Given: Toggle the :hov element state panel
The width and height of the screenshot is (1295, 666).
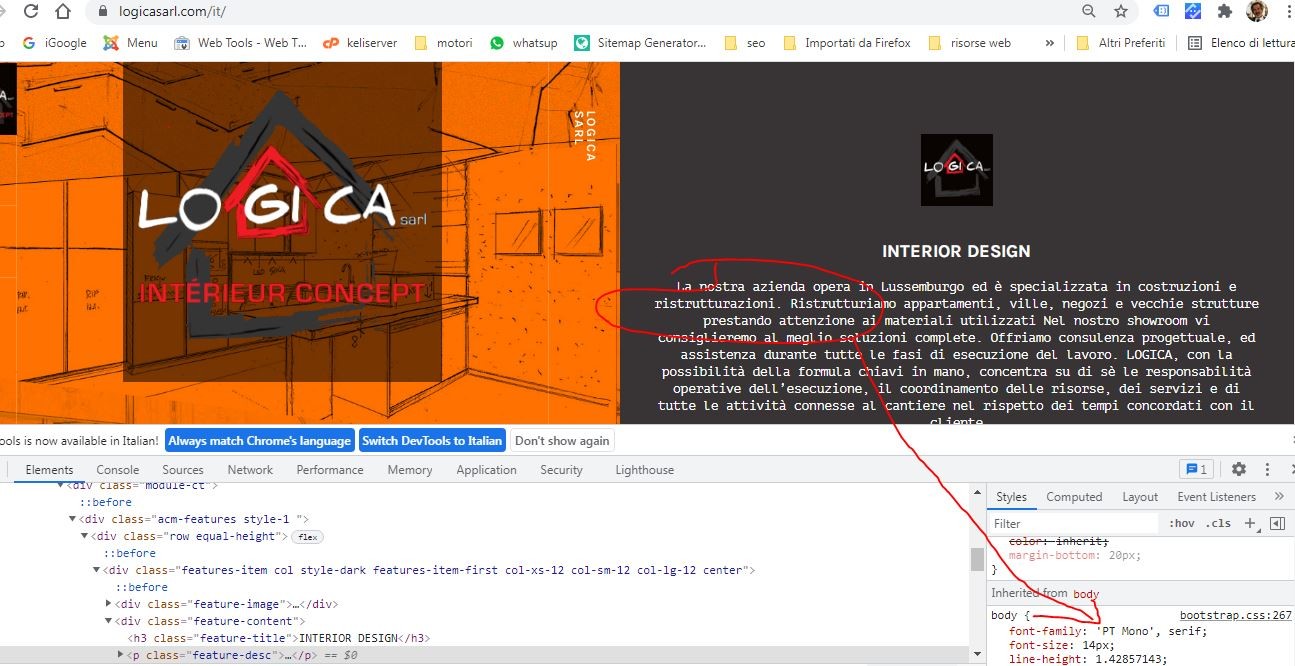Looking at the screenshot, I should click(1182, 523).
